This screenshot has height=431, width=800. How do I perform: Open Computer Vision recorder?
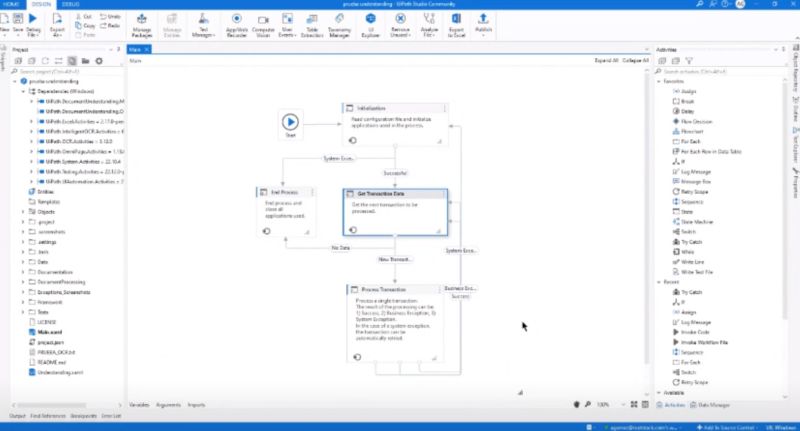(x=263, y=25)
